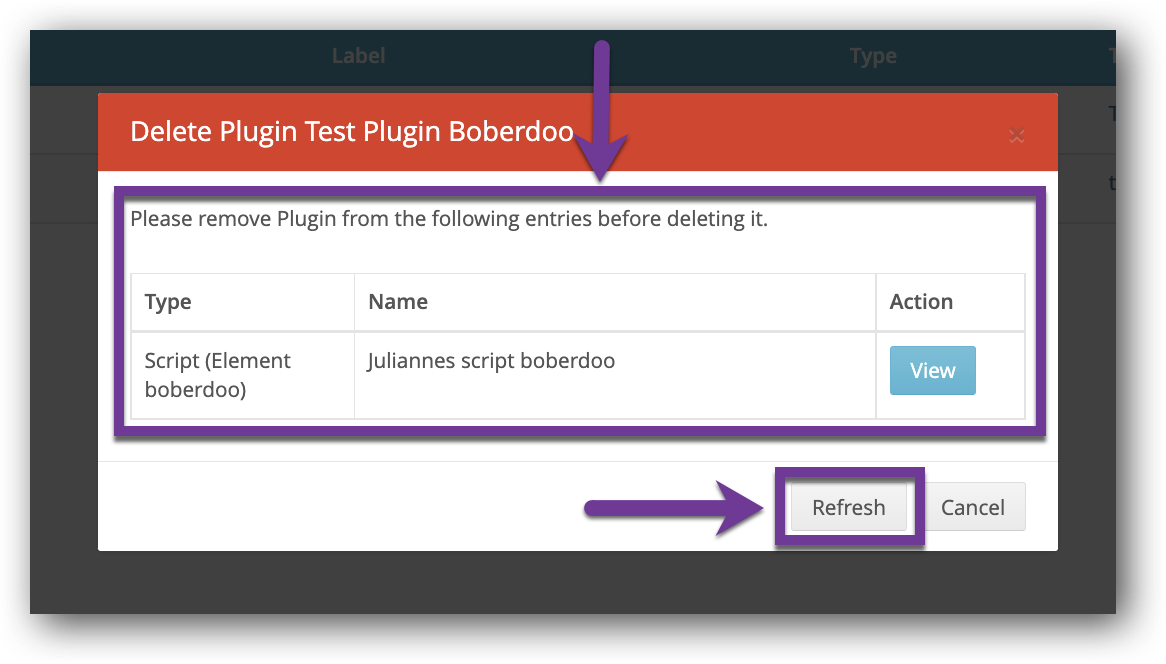This screenshot has width=1166, height=664.
Task: Close the Delete Plugin dialog with the X
Action: (1016, 136)
